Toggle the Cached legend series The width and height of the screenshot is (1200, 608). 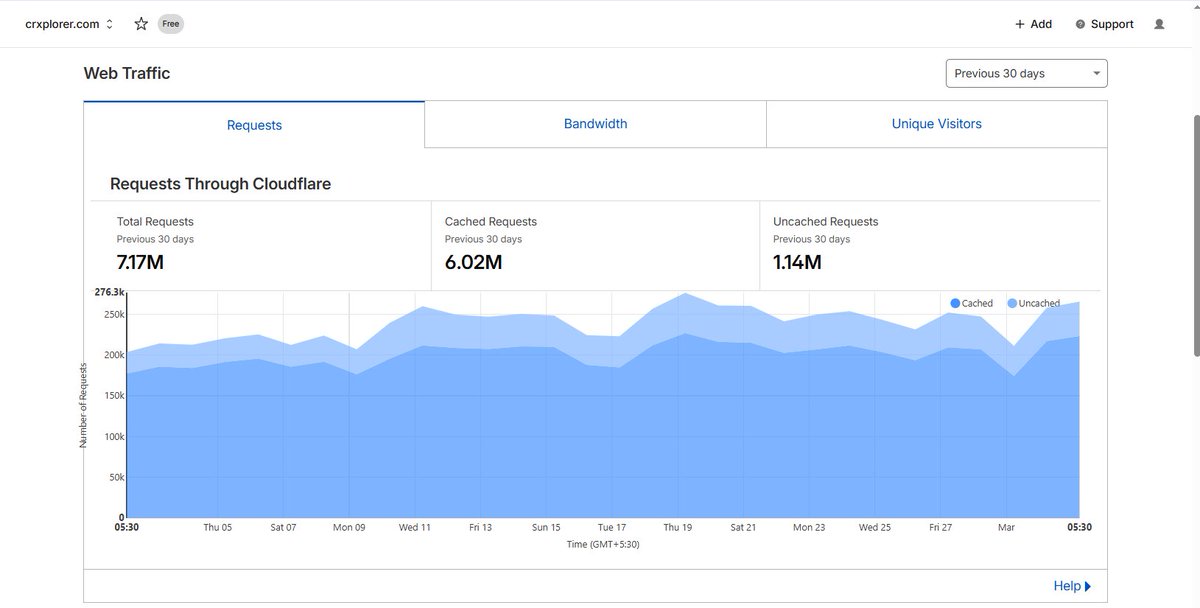tap(971, 303)
